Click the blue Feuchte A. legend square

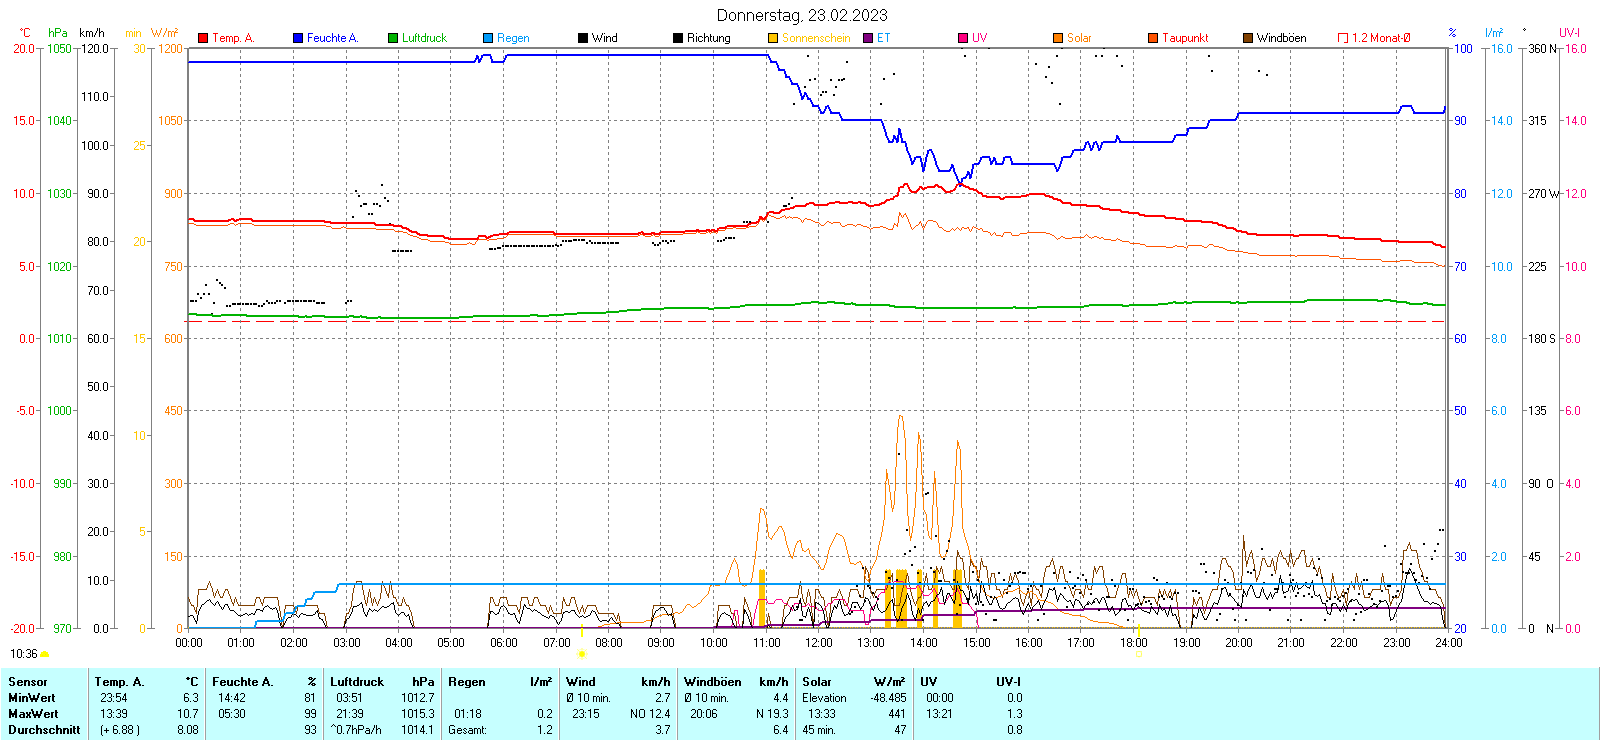[x=298, y=38]
